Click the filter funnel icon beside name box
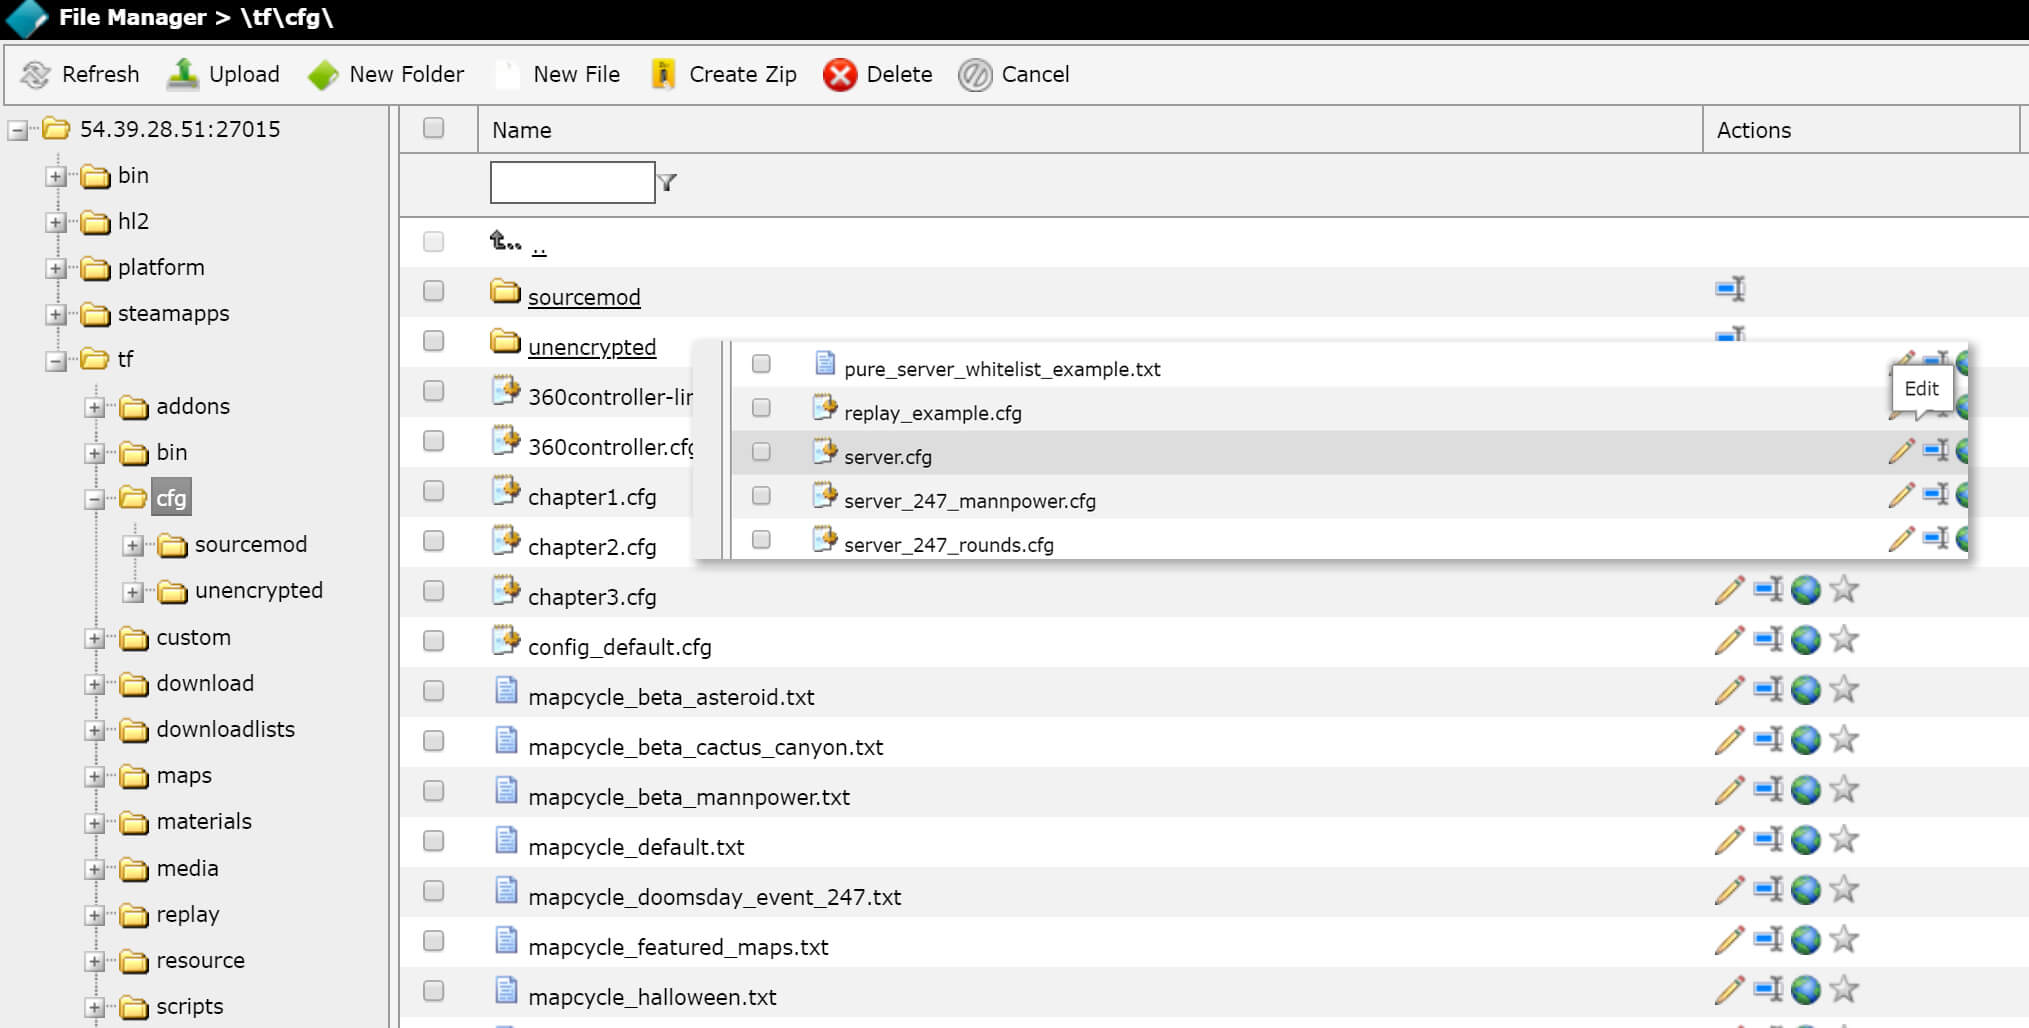2029x1028 pixels. coord(667,182)
